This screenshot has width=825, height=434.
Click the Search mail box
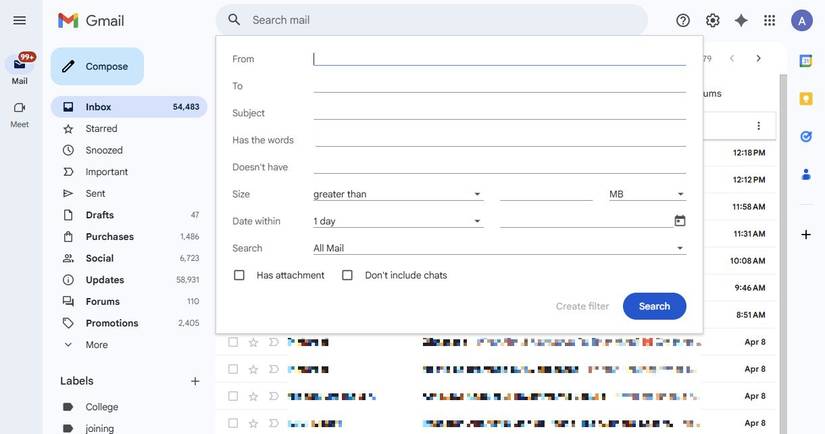(431, 20)
